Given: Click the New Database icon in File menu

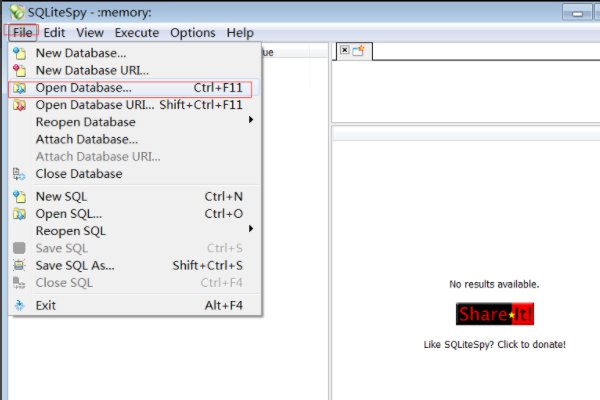Looking at the screenshot, I should tap(19, 53).
